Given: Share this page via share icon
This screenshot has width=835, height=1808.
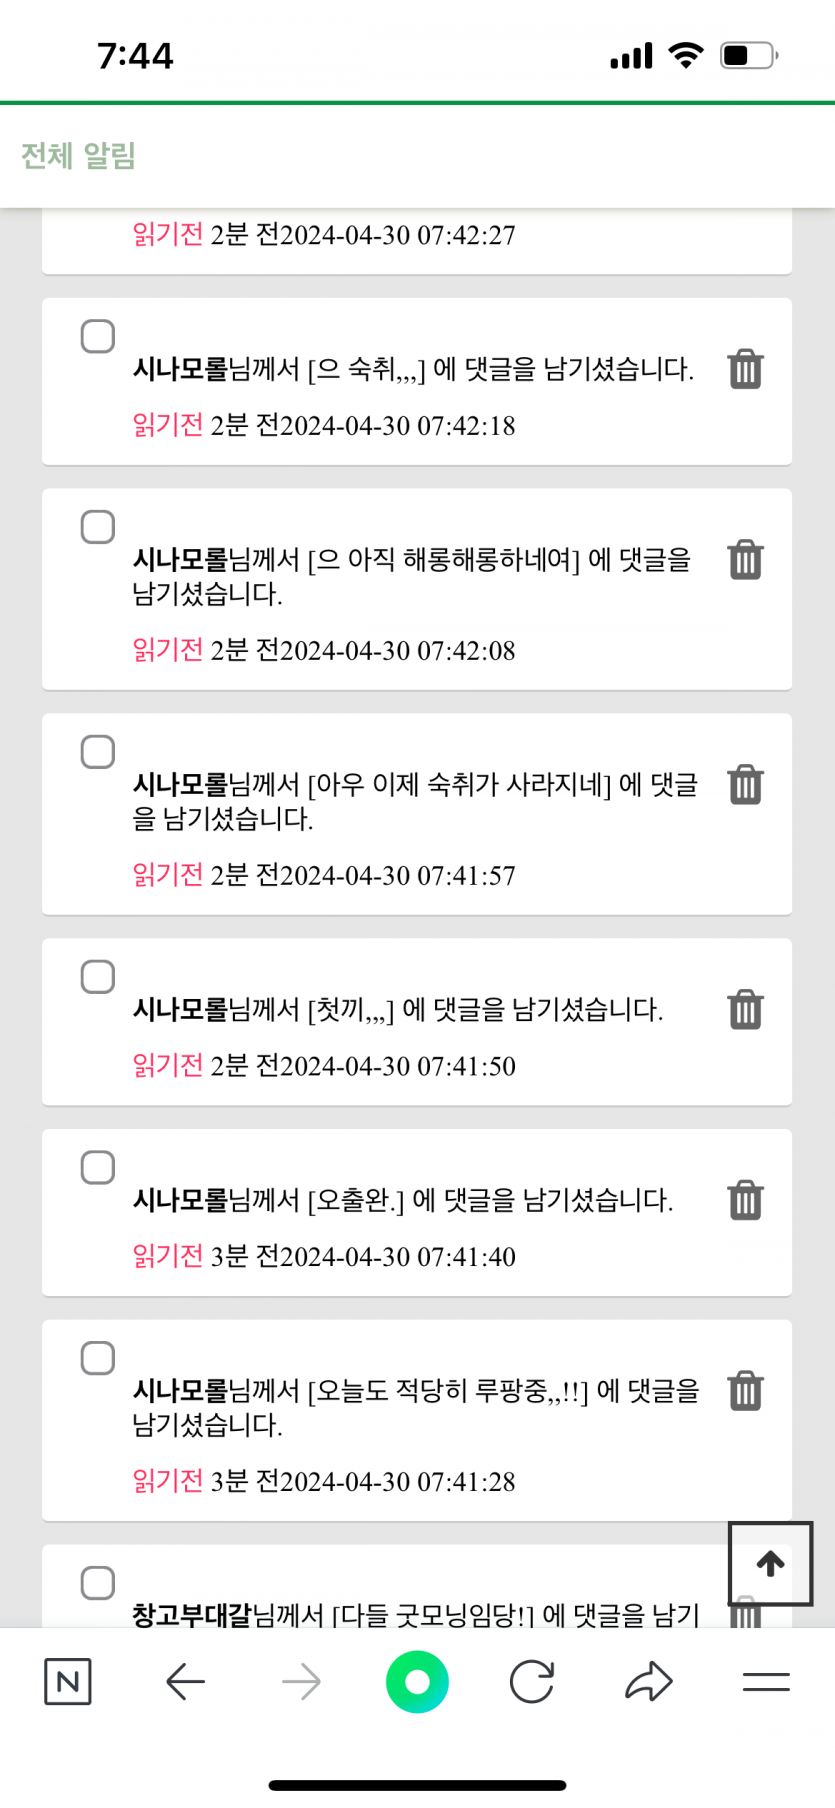Looking at the screenshot, I should tap(649, 1682).
